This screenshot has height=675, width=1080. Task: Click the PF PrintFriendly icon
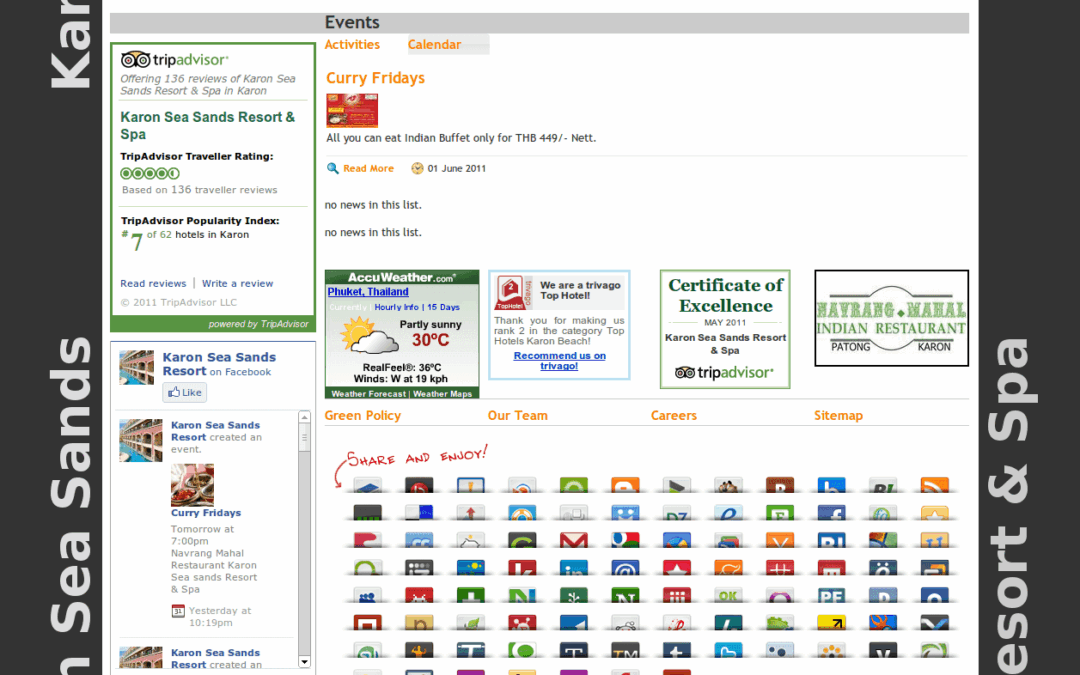tap(831, 595)
